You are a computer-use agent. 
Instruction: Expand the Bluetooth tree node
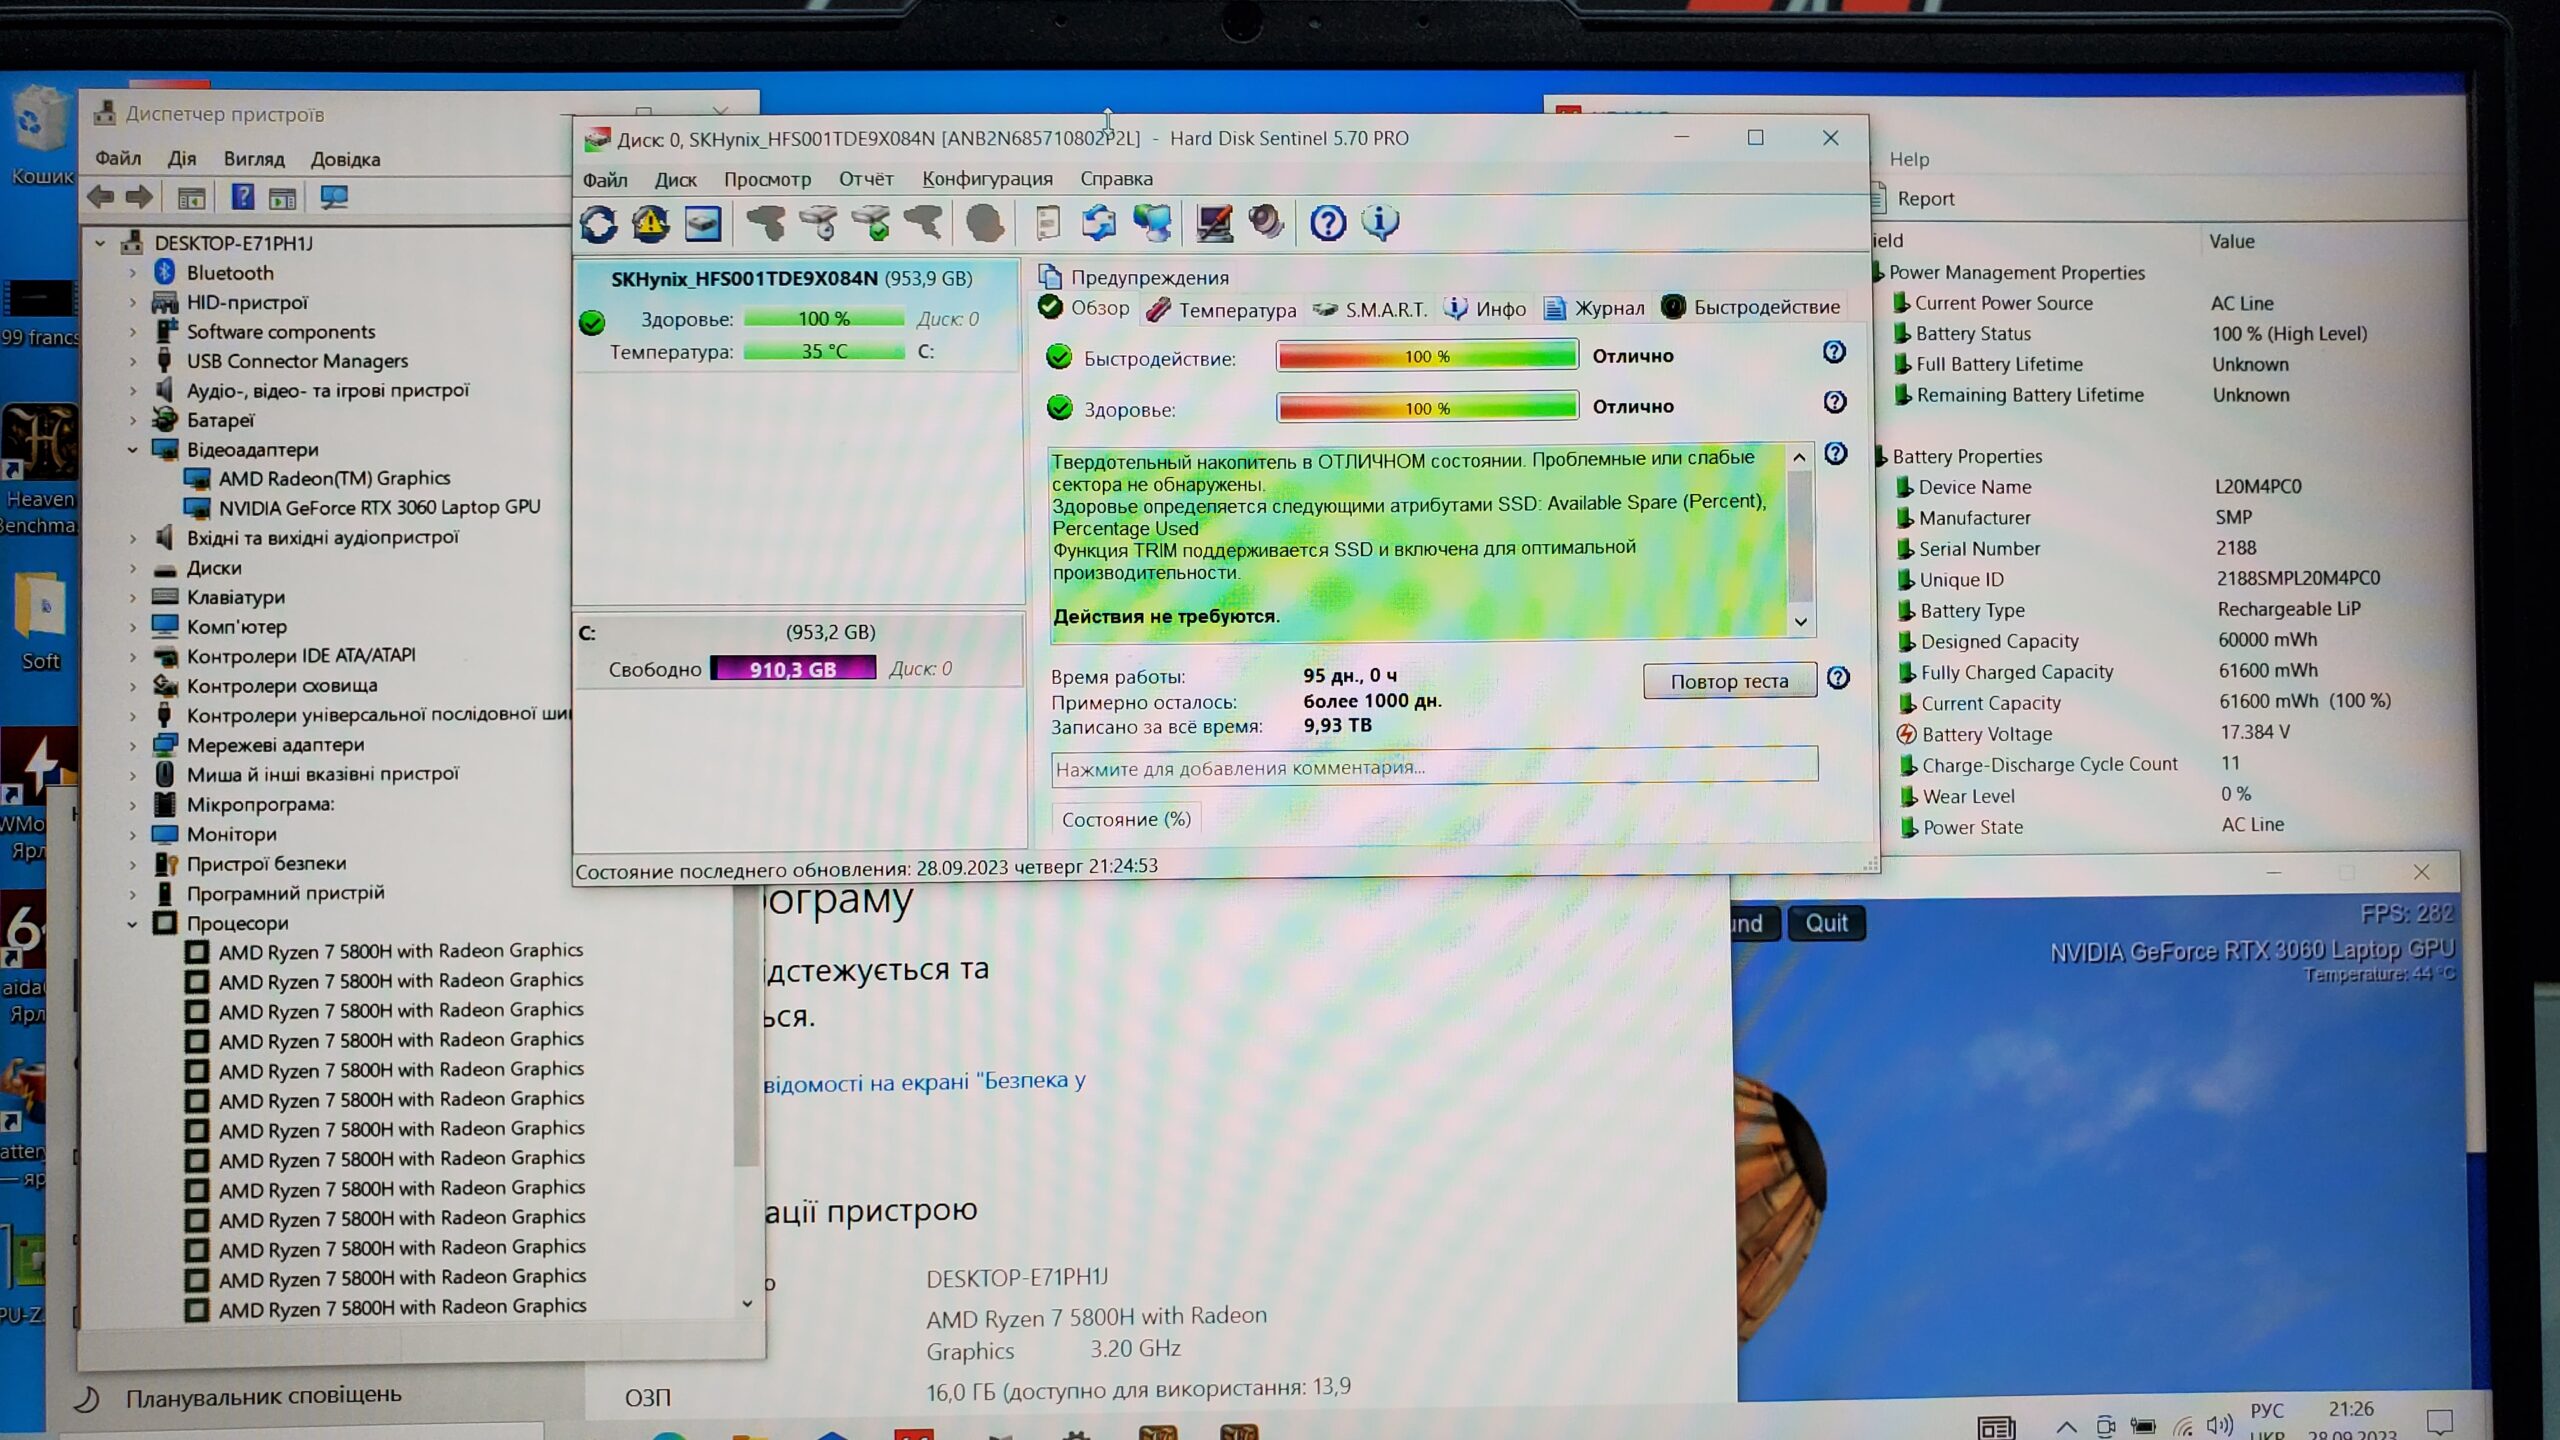[x=133, y=273]
